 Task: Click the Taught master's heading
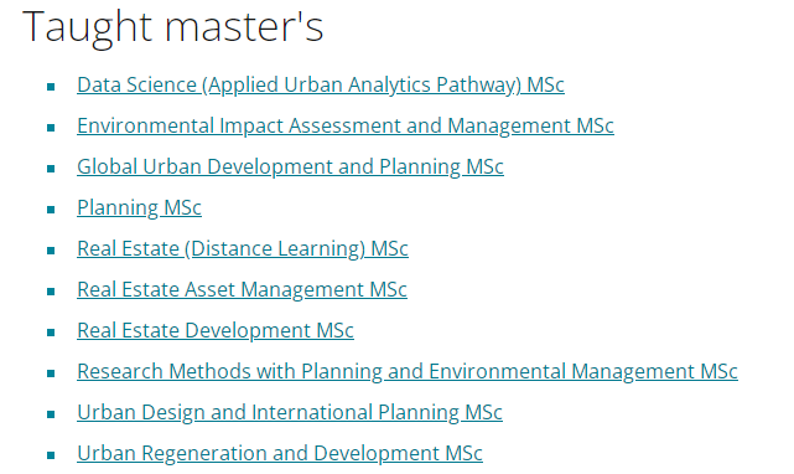173,27
